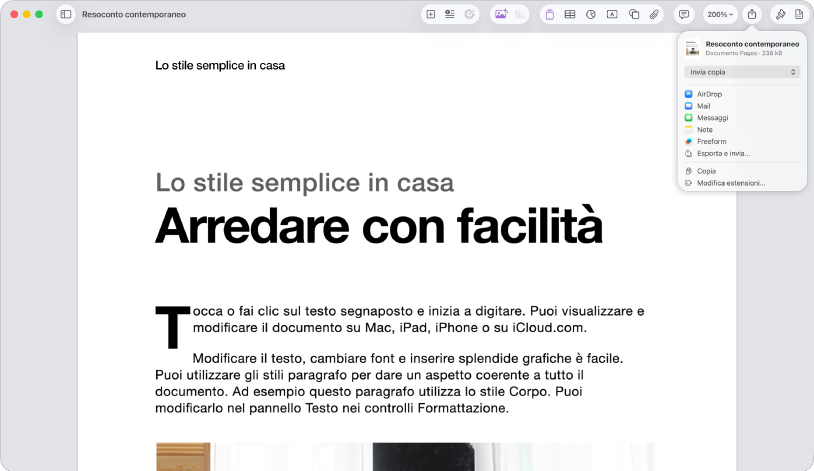The width and height of the screenshot is (814, 471).
Task: Insert a shape using the shapes icon
Action: tap(634, 15)
